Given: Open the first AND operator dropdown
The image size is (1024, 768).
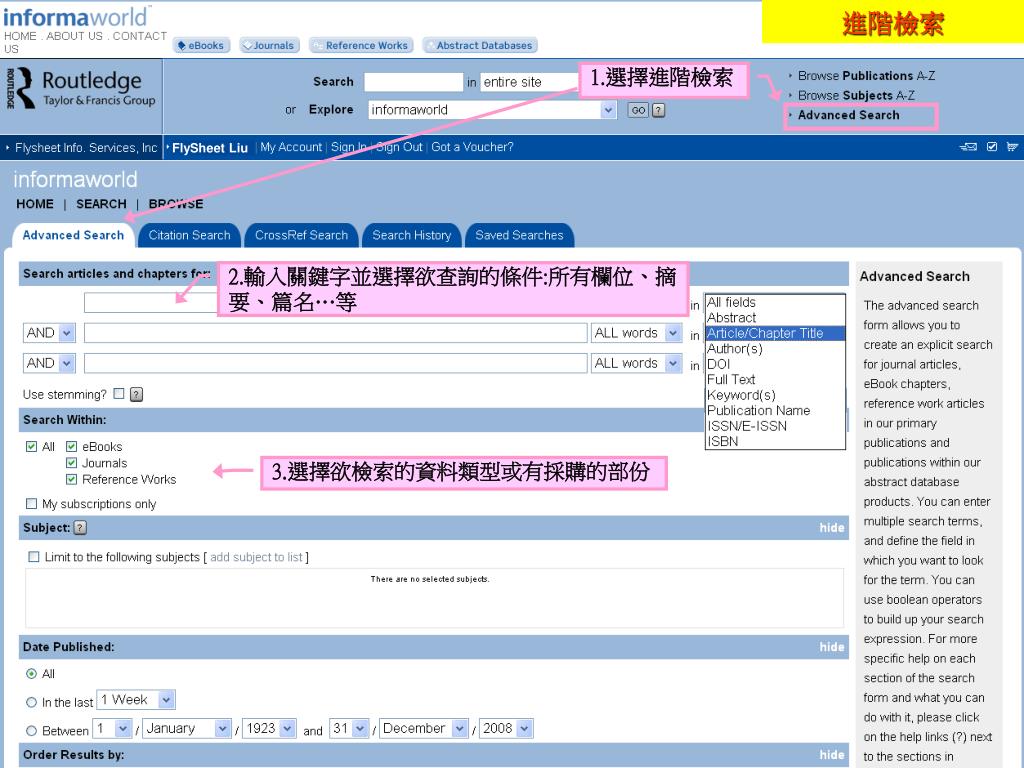Looking at the screenshot, I should pos(50,333).
